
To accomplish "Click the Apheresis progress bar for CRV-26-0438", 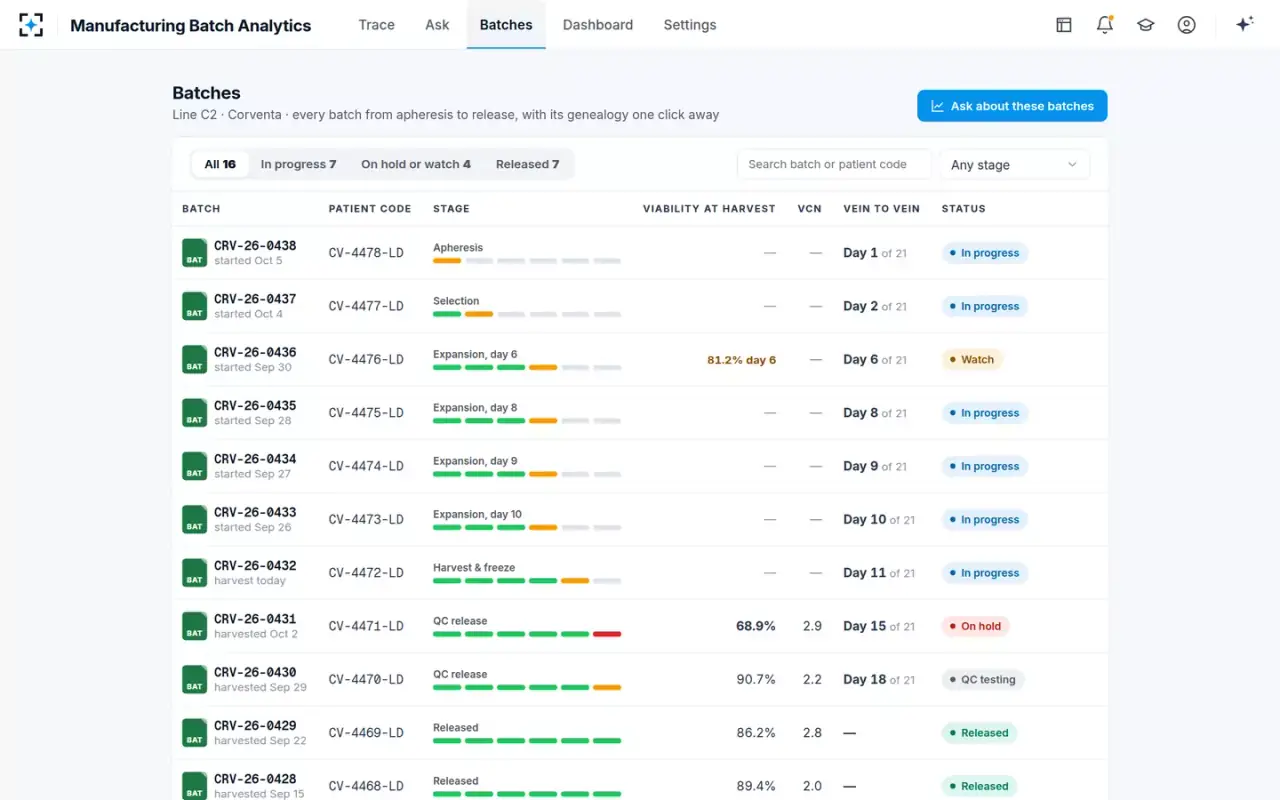I will (x=527, y=261).
